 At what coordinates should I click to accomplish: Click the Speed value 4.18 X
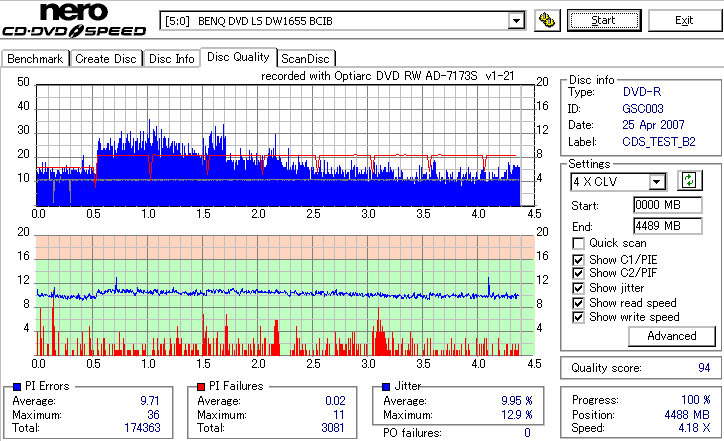click(x=694, y=428)
